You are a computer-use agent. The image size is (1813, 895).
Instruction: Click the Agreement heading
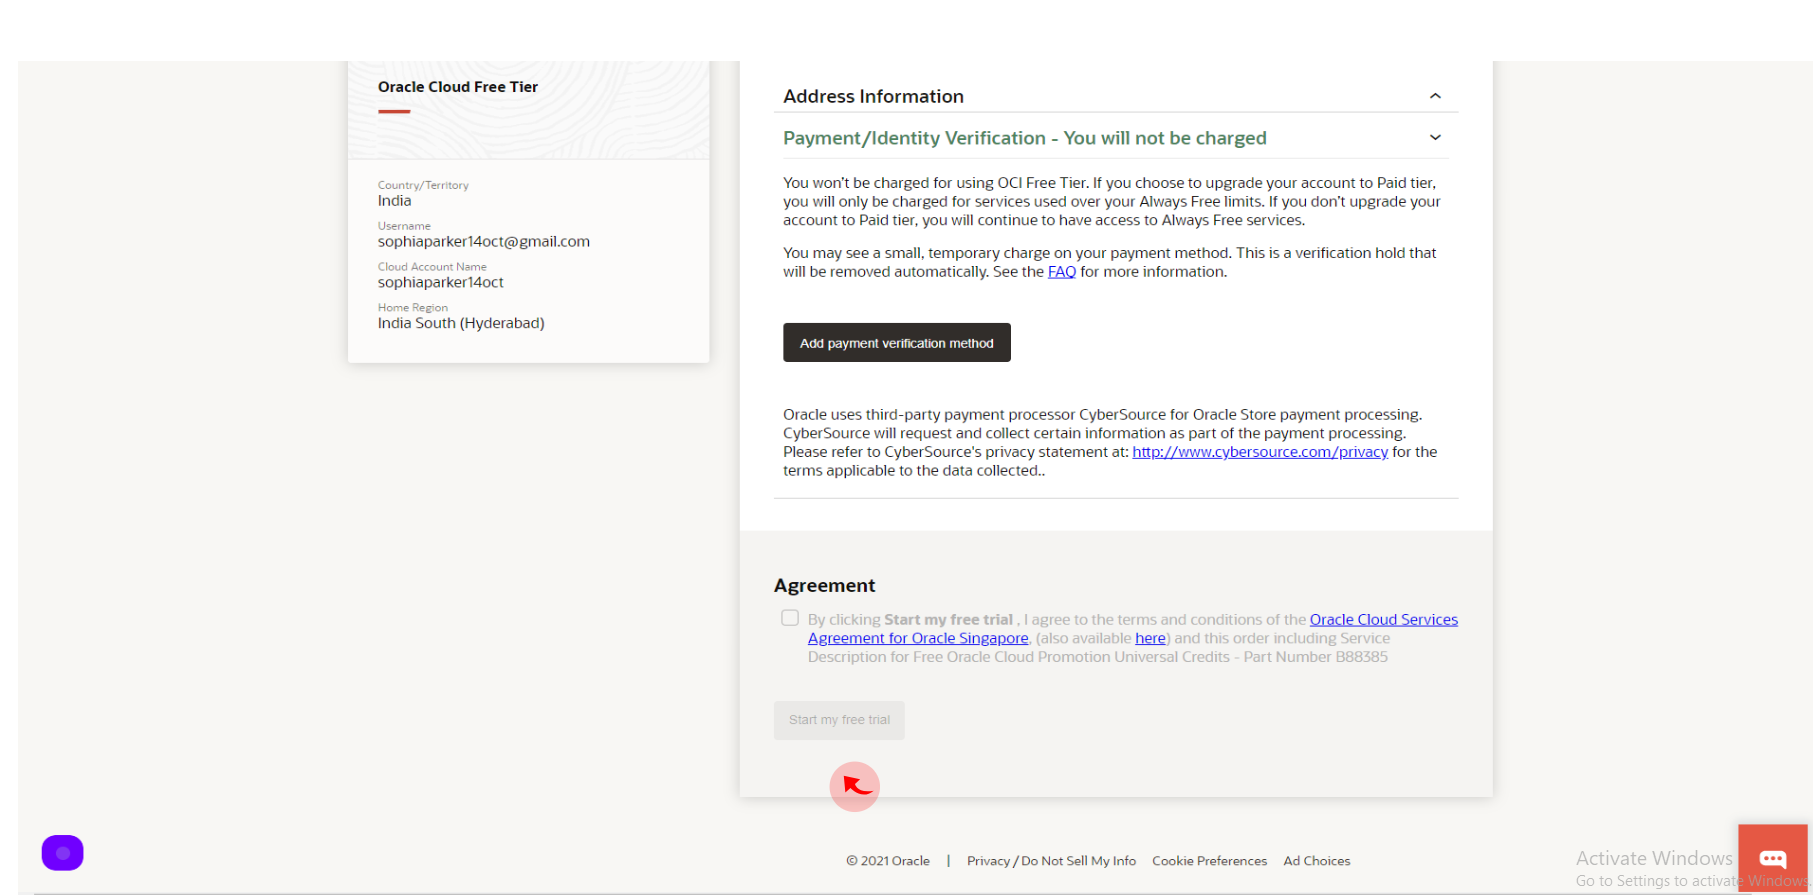(x=824, y=586)
